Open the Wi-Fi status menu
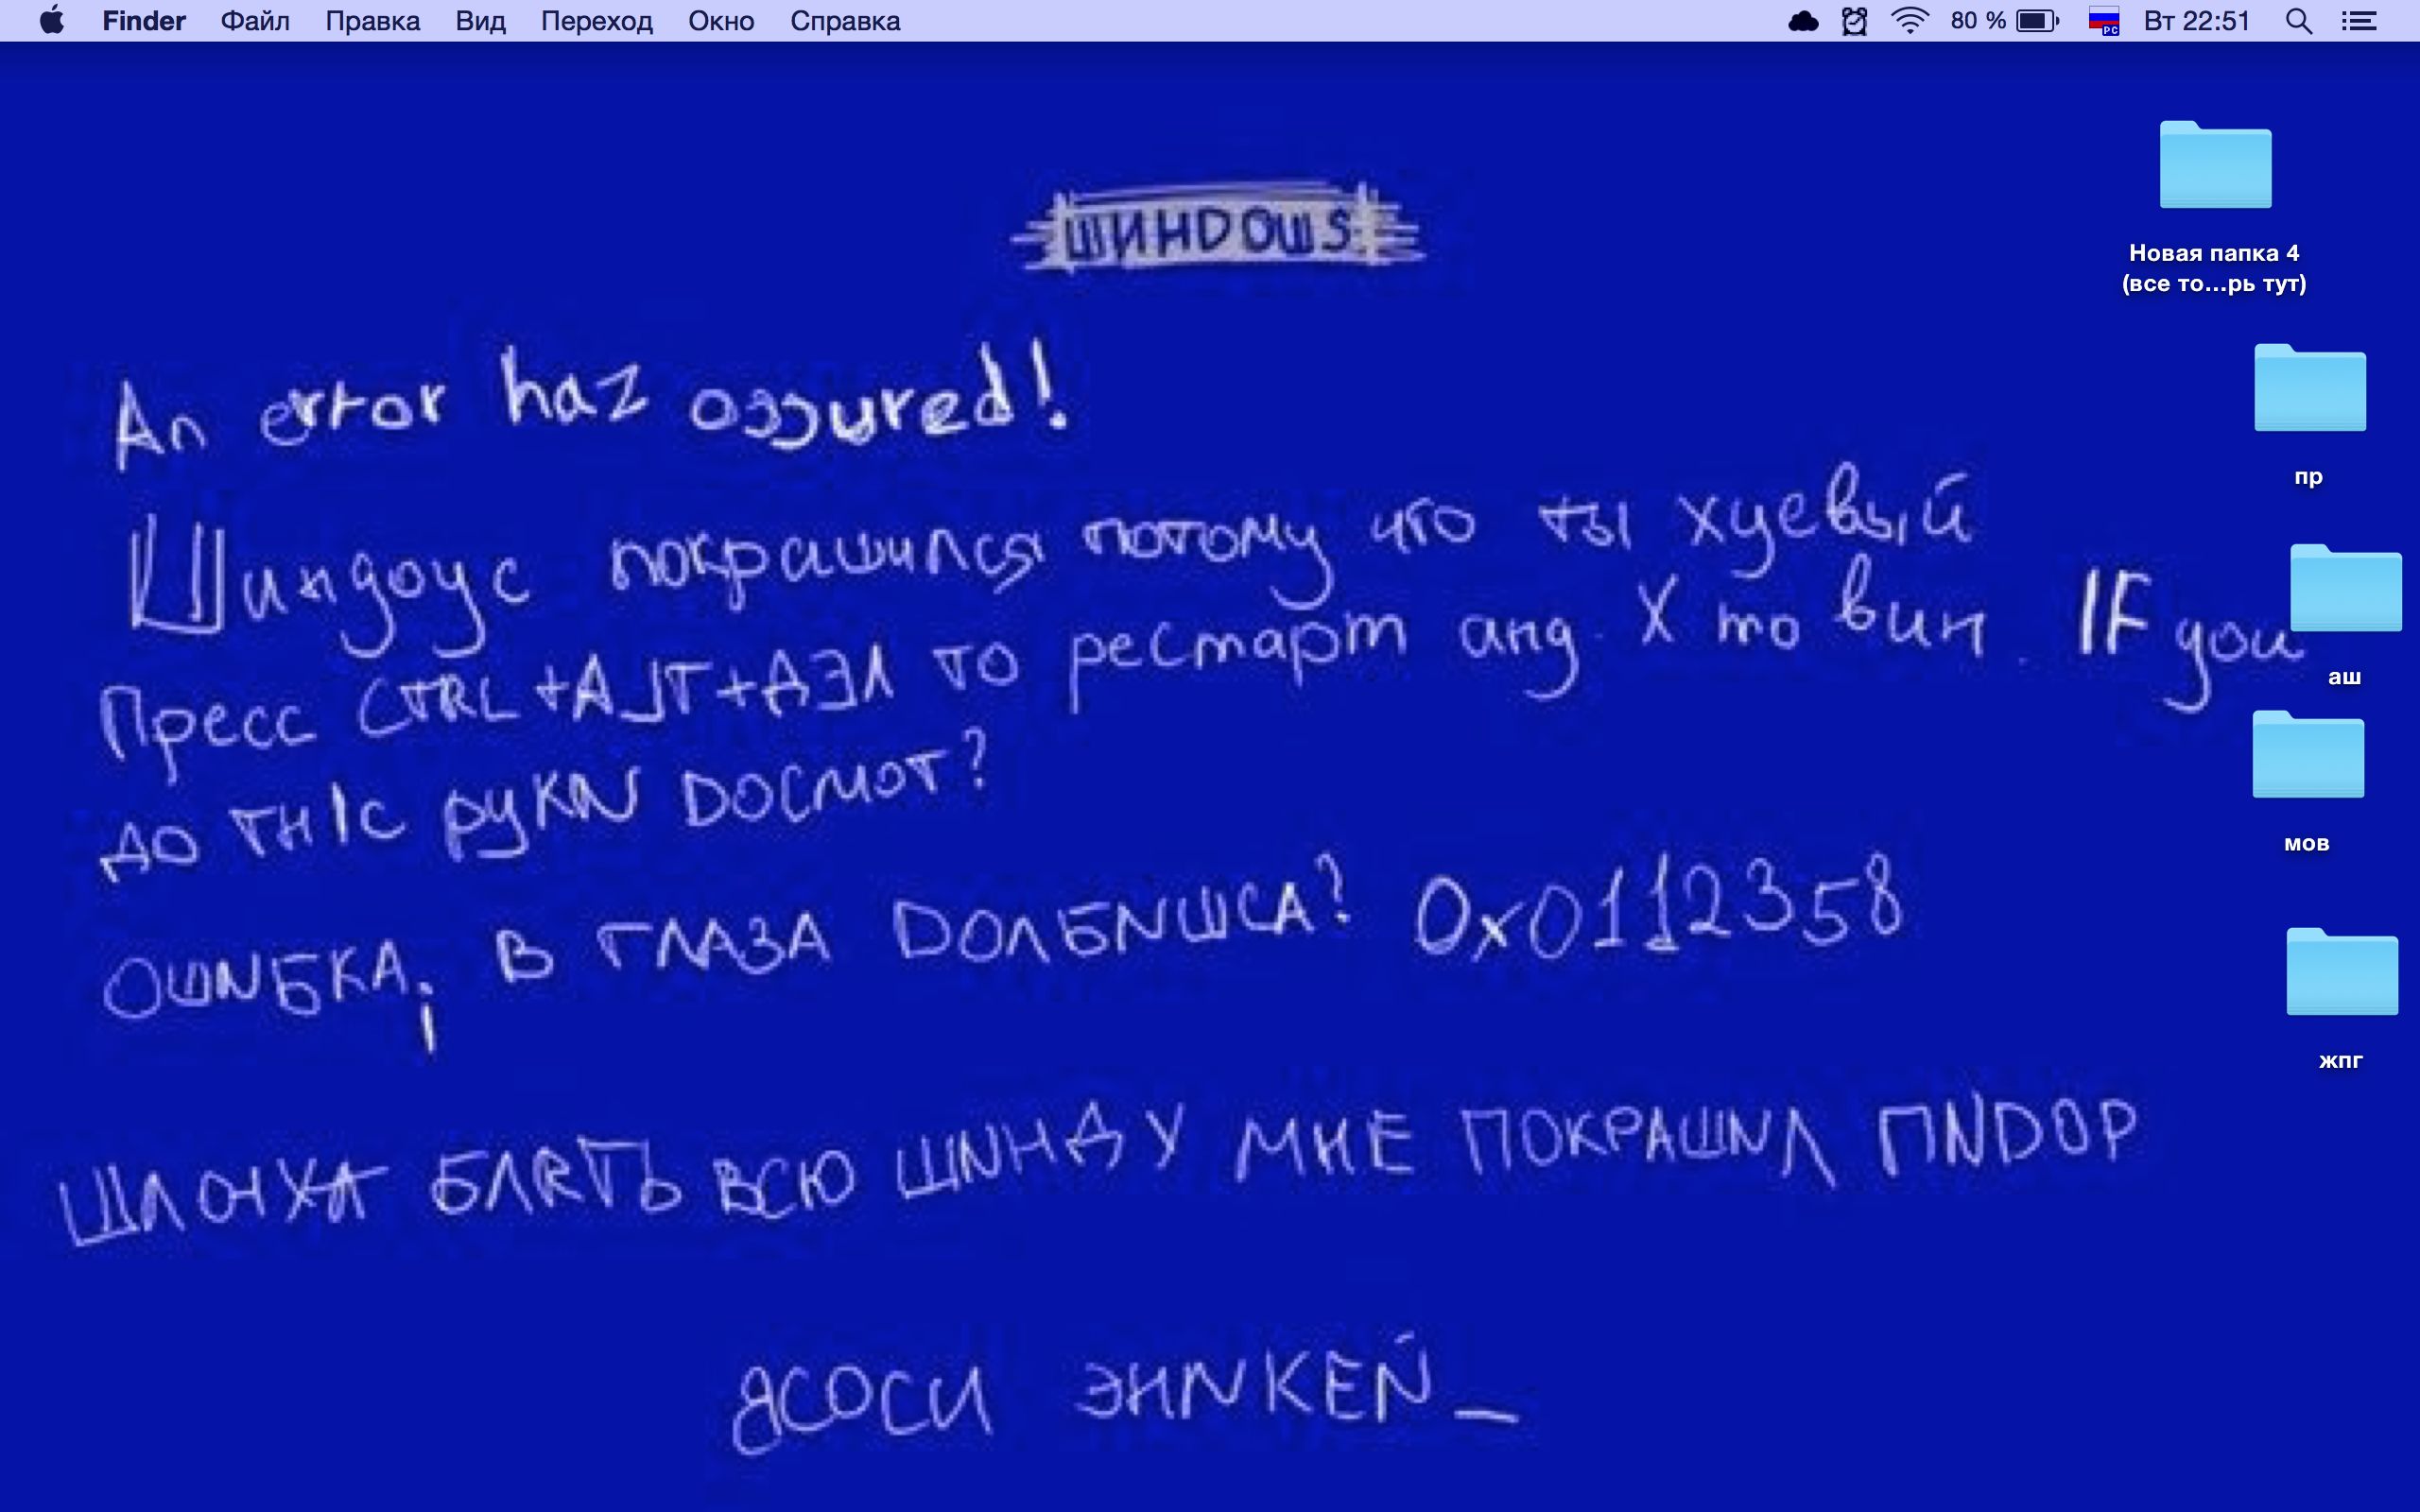The width and height of the screenshot is (2420, 1512). click(1909, 21)
